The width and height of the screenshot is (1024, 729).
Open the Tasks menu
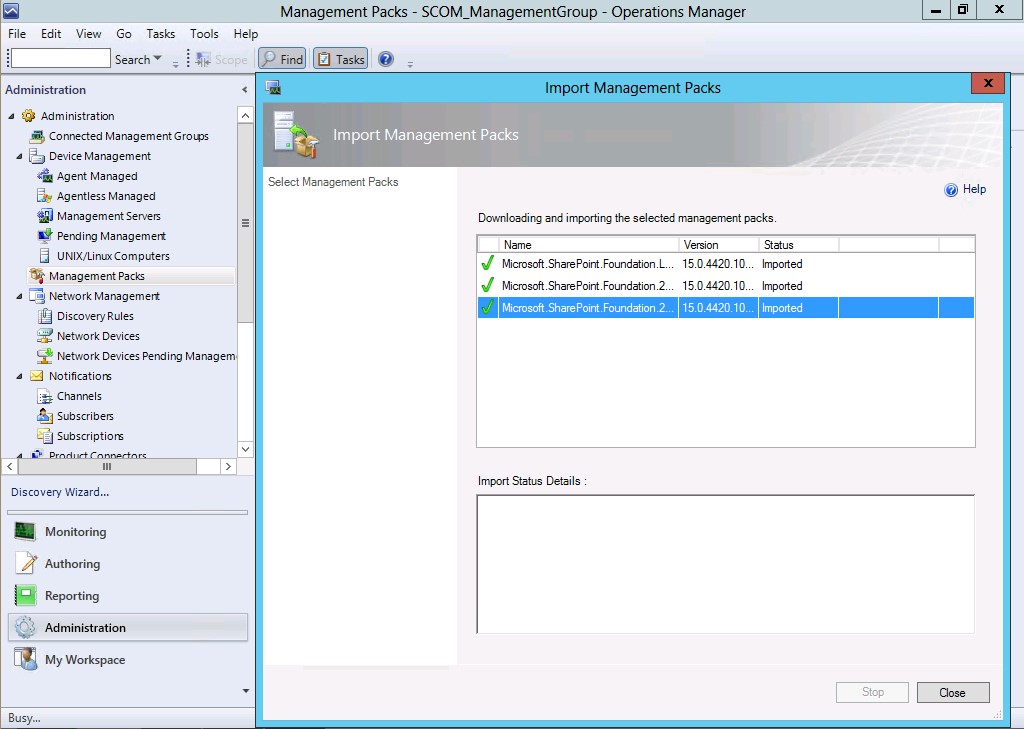click(161, 34)
